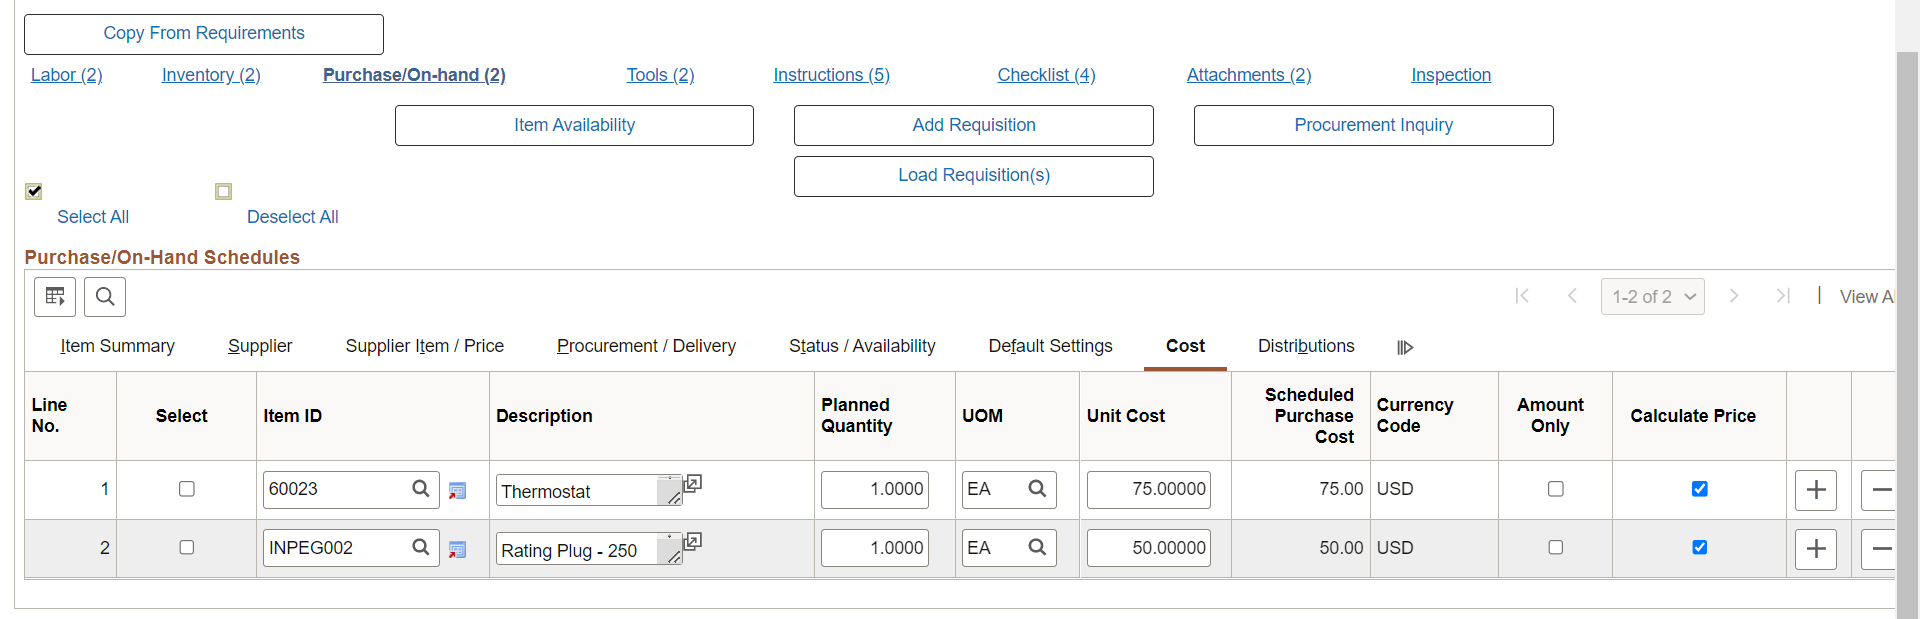Enable Amount Only for line 2
Viewport: 1920px width, 619px height.
click(x=1555, y=548)
